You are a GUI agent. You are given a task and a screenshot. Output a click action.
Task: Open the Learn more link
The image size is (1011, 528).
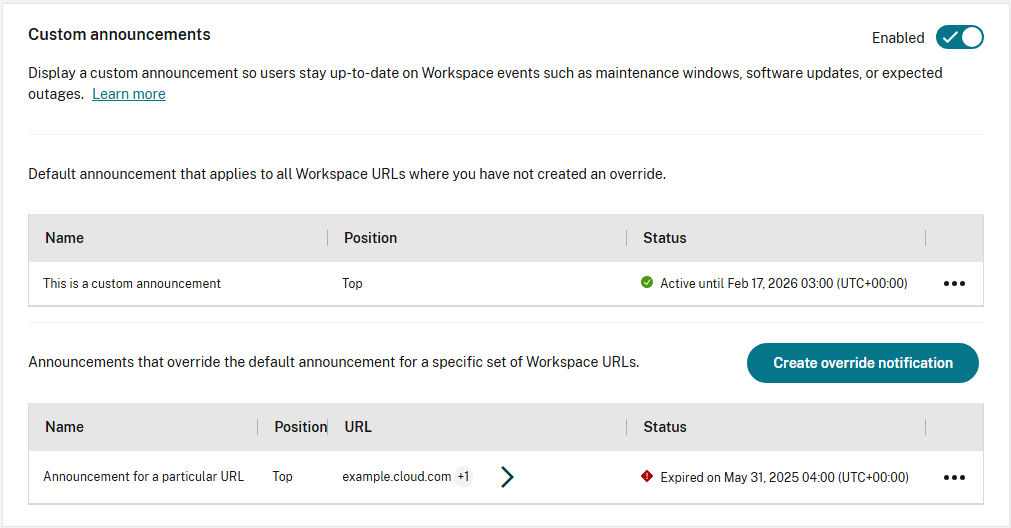pos(129,94)
